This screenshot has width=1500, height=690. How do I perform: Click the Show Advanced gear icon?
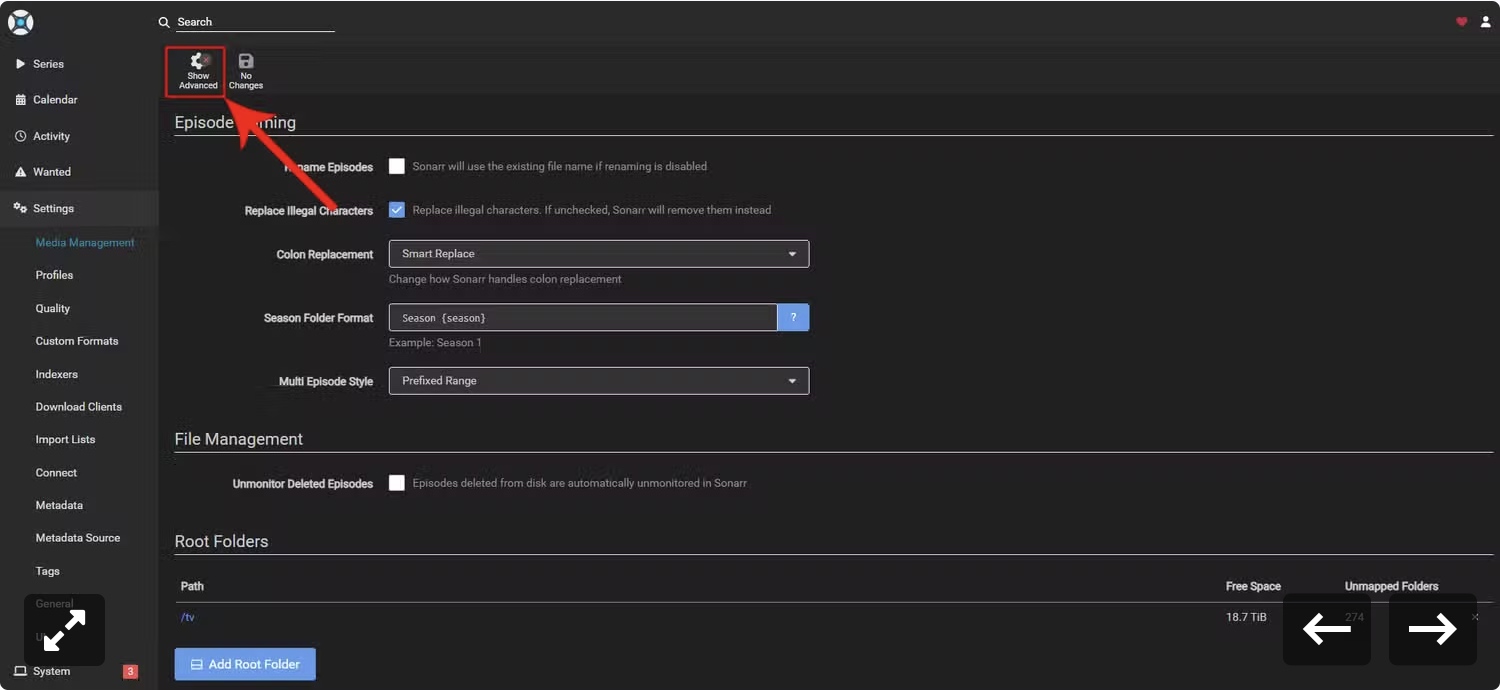(x=198, y=61)
